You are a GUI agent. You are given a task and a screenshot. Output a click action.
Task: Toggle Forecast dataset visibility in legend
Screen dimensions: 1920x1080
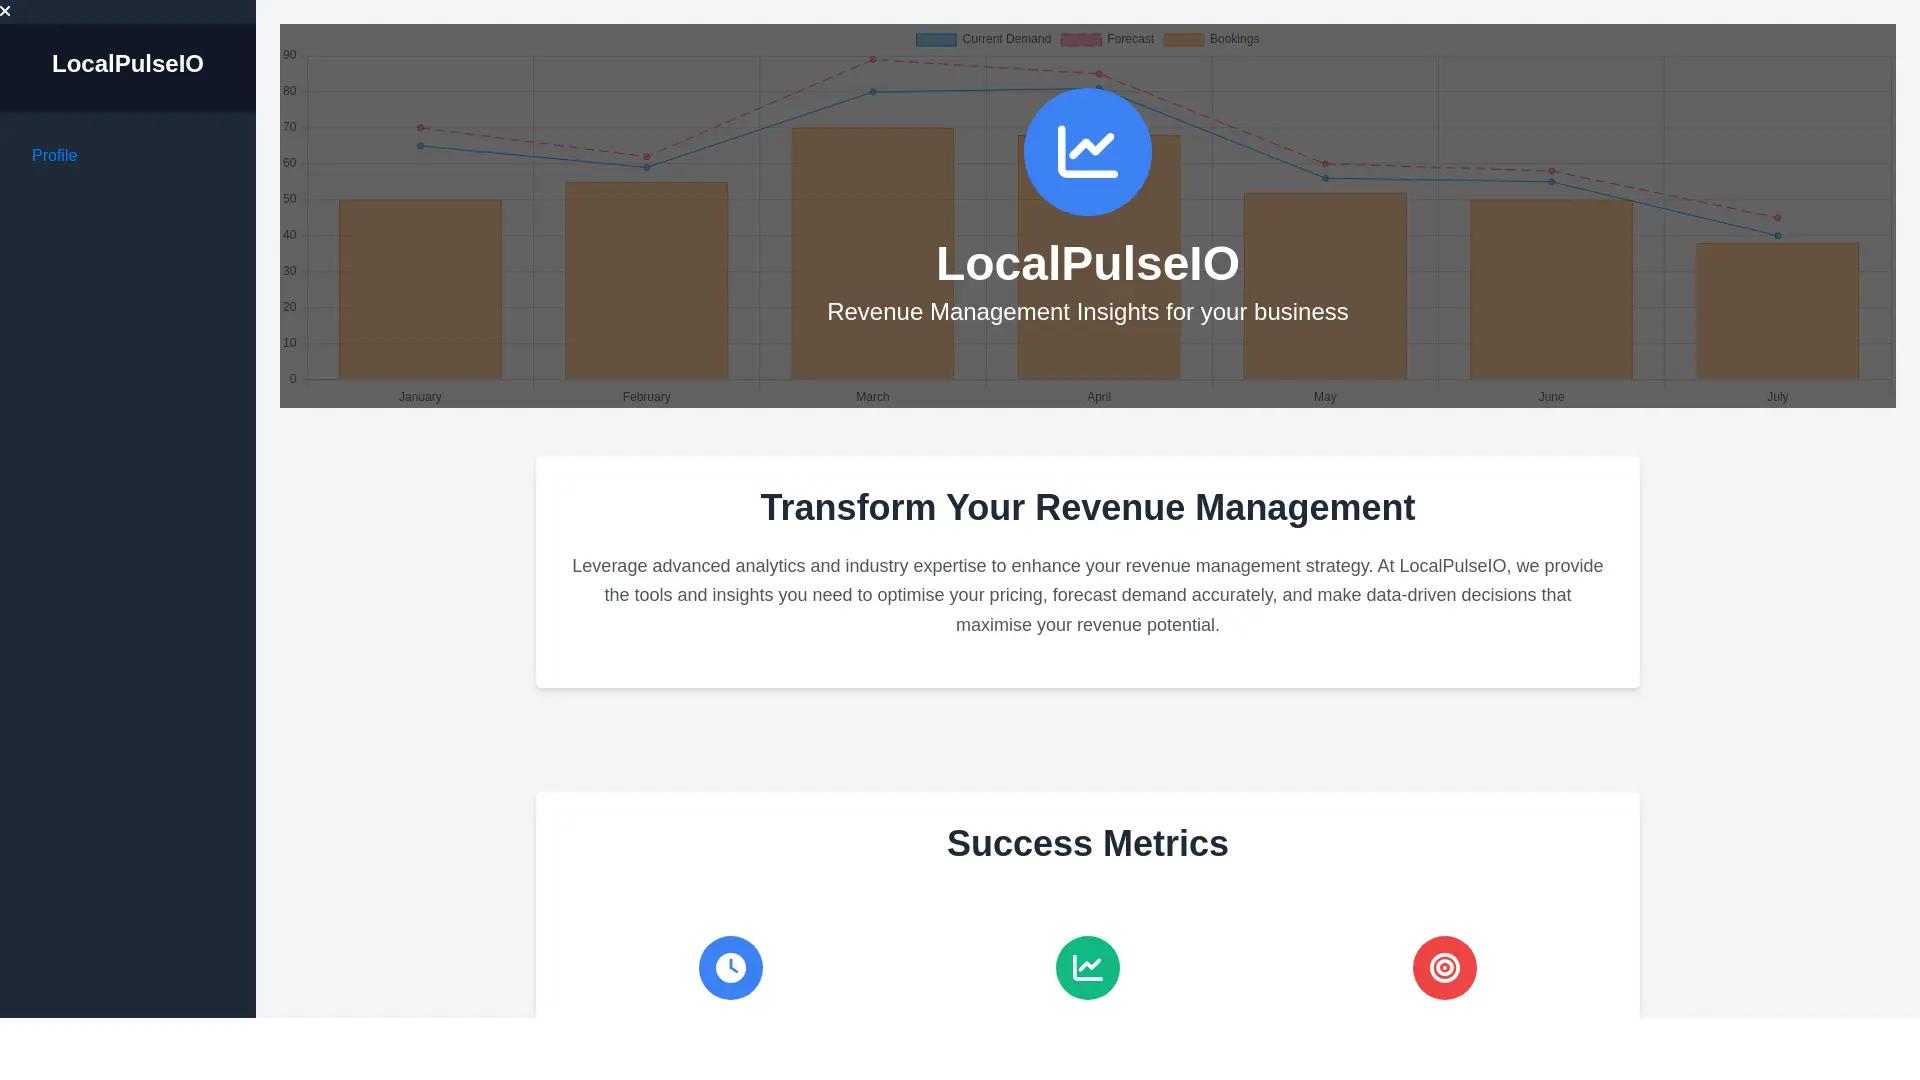pyautogui.click(x=1130, y=39)
